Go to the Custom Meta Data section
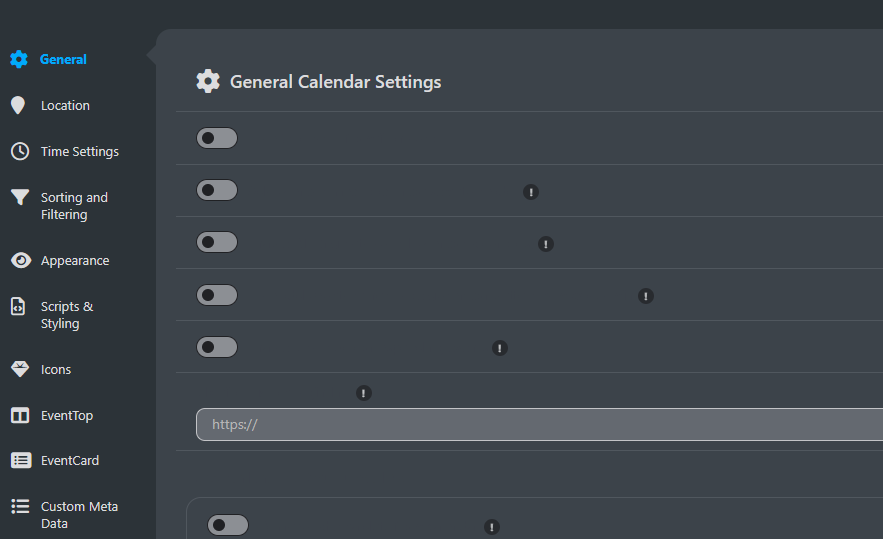883x539 pixels. coord(79,515)
